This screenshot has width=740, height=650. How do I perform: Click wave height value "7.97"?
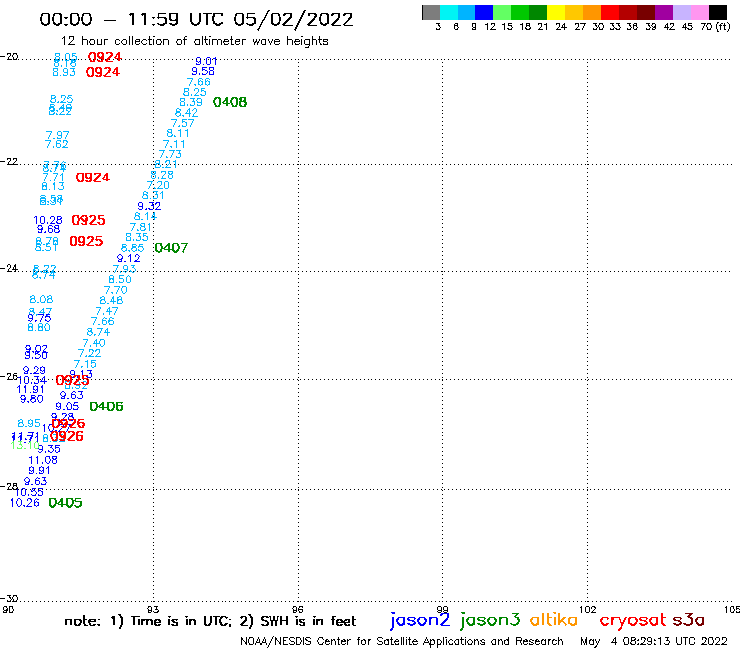pos(57,135)
